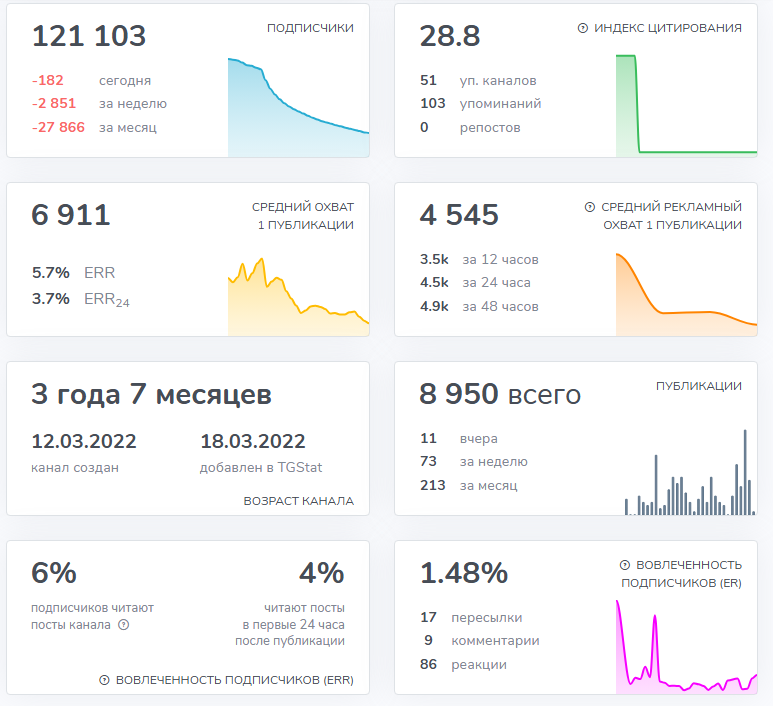This screenshot has width=773, height=706.
Task: Select the 'упоминаний' mentions row
Action: pyautogui.click(x=500, y=104)
